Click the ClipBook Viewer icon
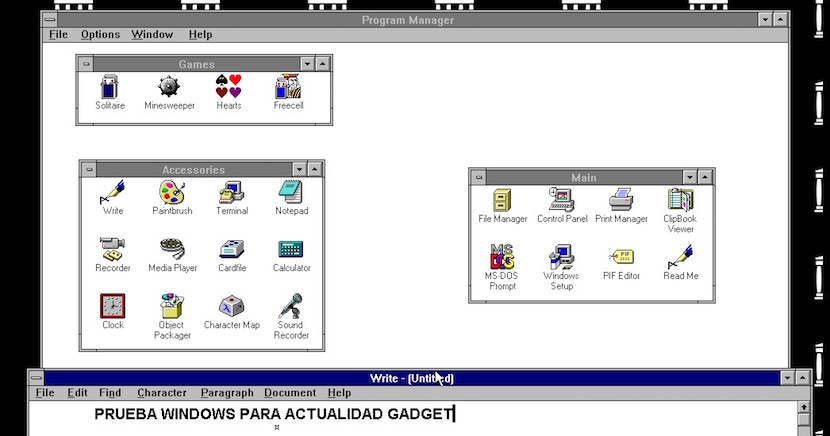This screenshot has height=436, width=830. pyautogui.click(x=681, y=200)
